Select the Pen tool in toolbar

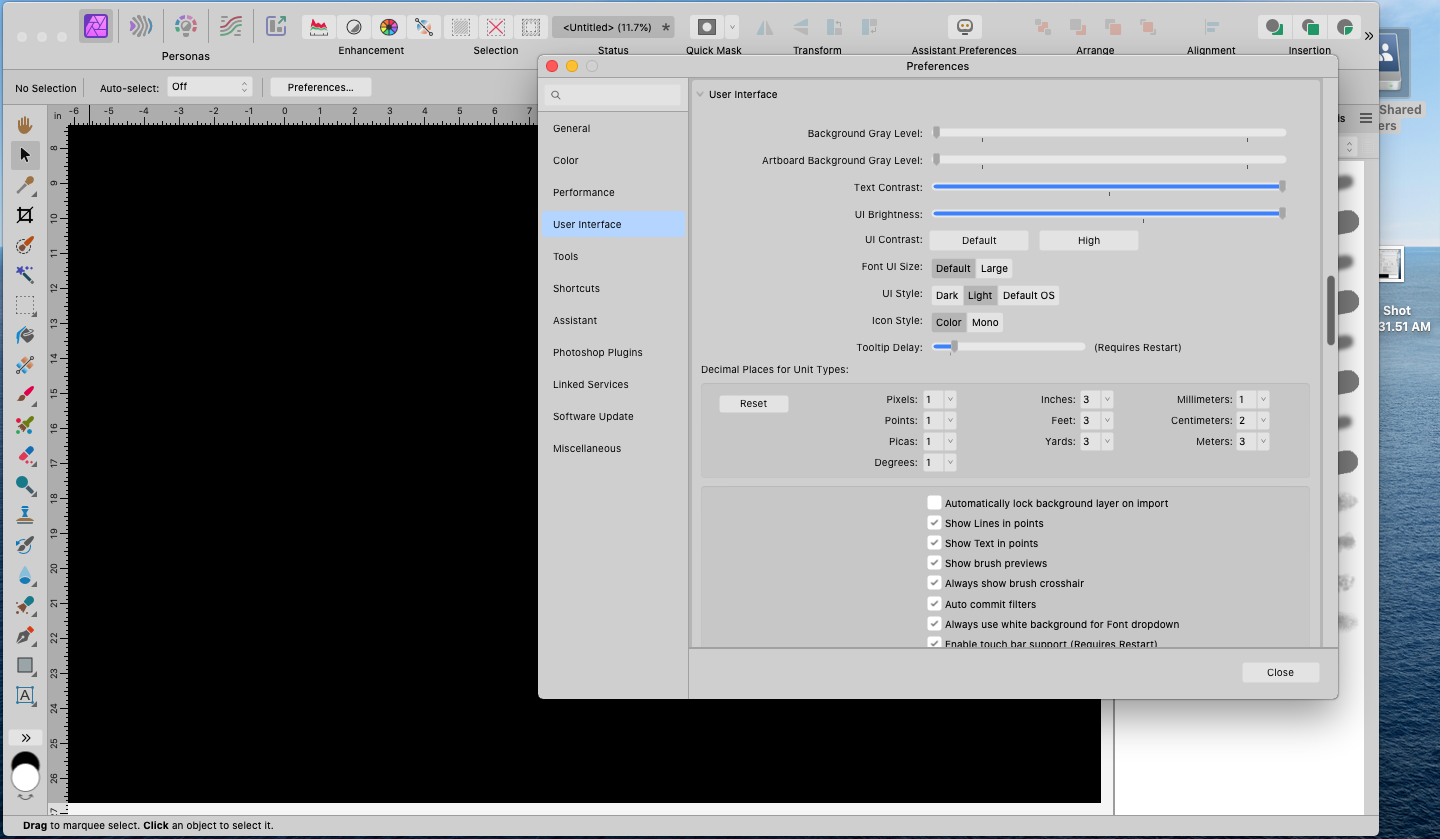pos(25,635)
